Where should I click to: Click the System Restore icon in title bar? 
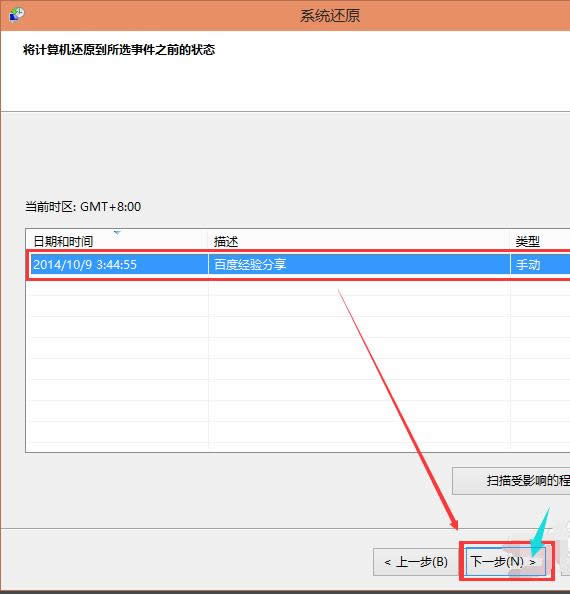point(17,15)
